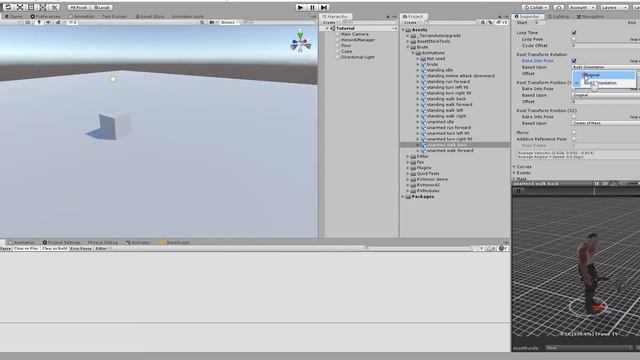
Task: Start Play mode
Action: coord(300,7)
